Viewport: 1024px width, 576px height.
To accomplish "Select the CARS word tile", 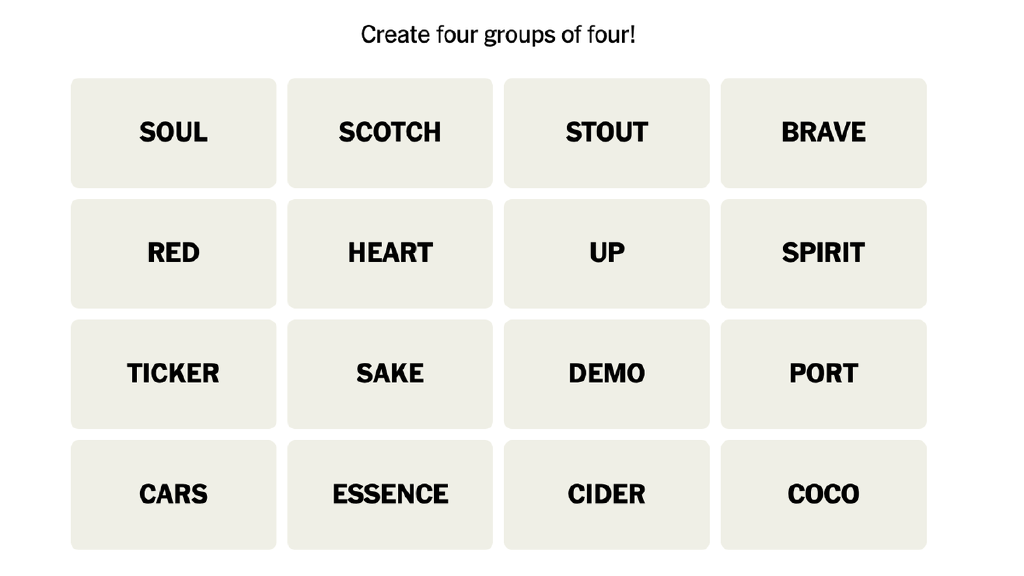I will 173,494.
